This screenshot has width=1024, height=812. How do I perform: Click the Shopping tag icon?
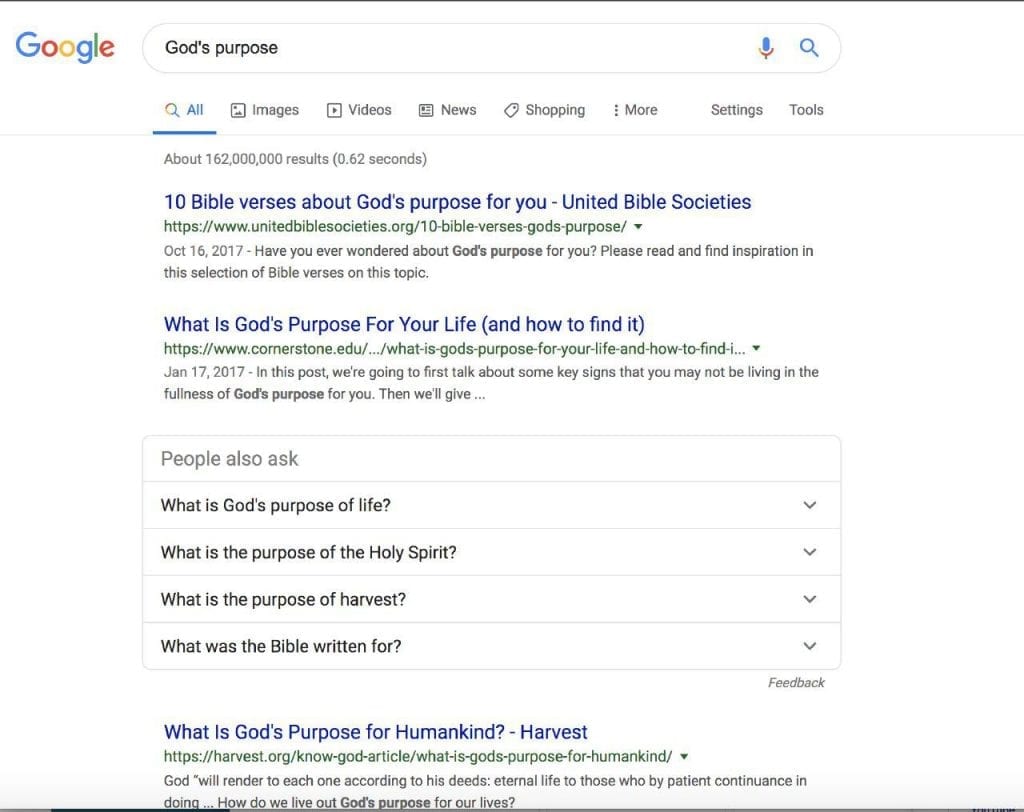click(x=511, y=109)
